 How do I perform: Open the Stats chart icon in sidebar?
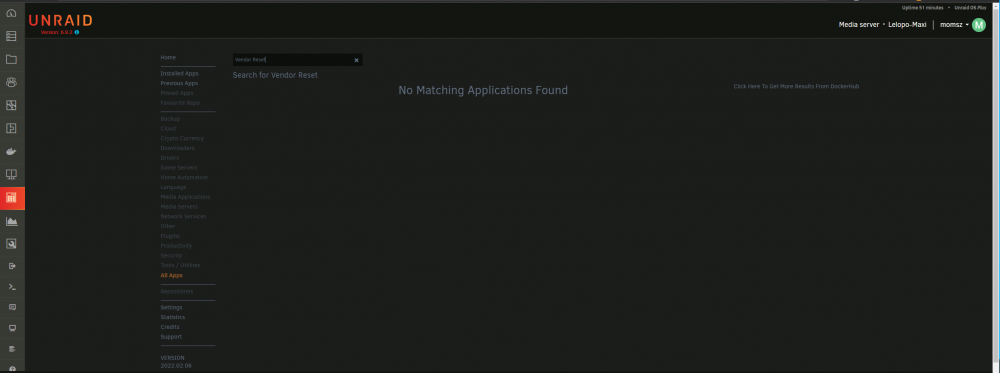click(11, 221)
